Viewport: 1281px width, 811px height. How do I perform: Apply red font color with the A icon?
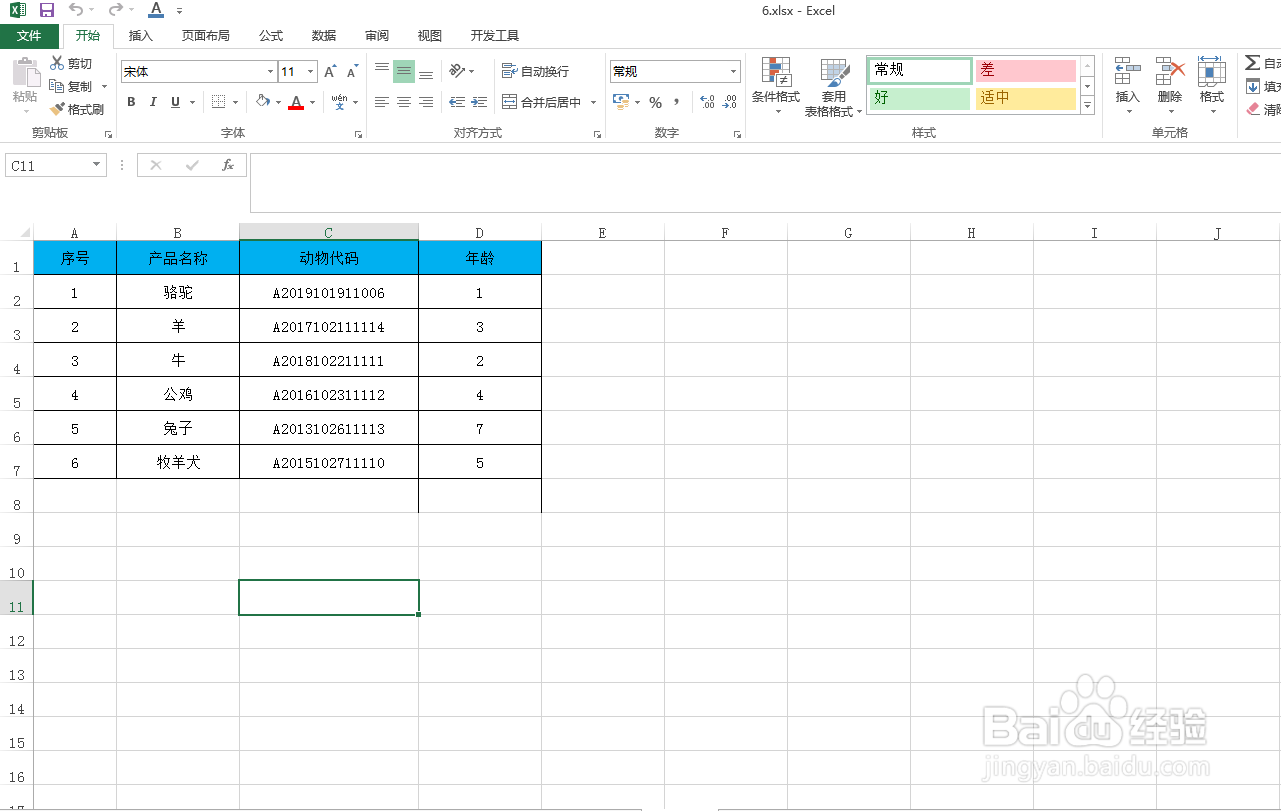295,102
